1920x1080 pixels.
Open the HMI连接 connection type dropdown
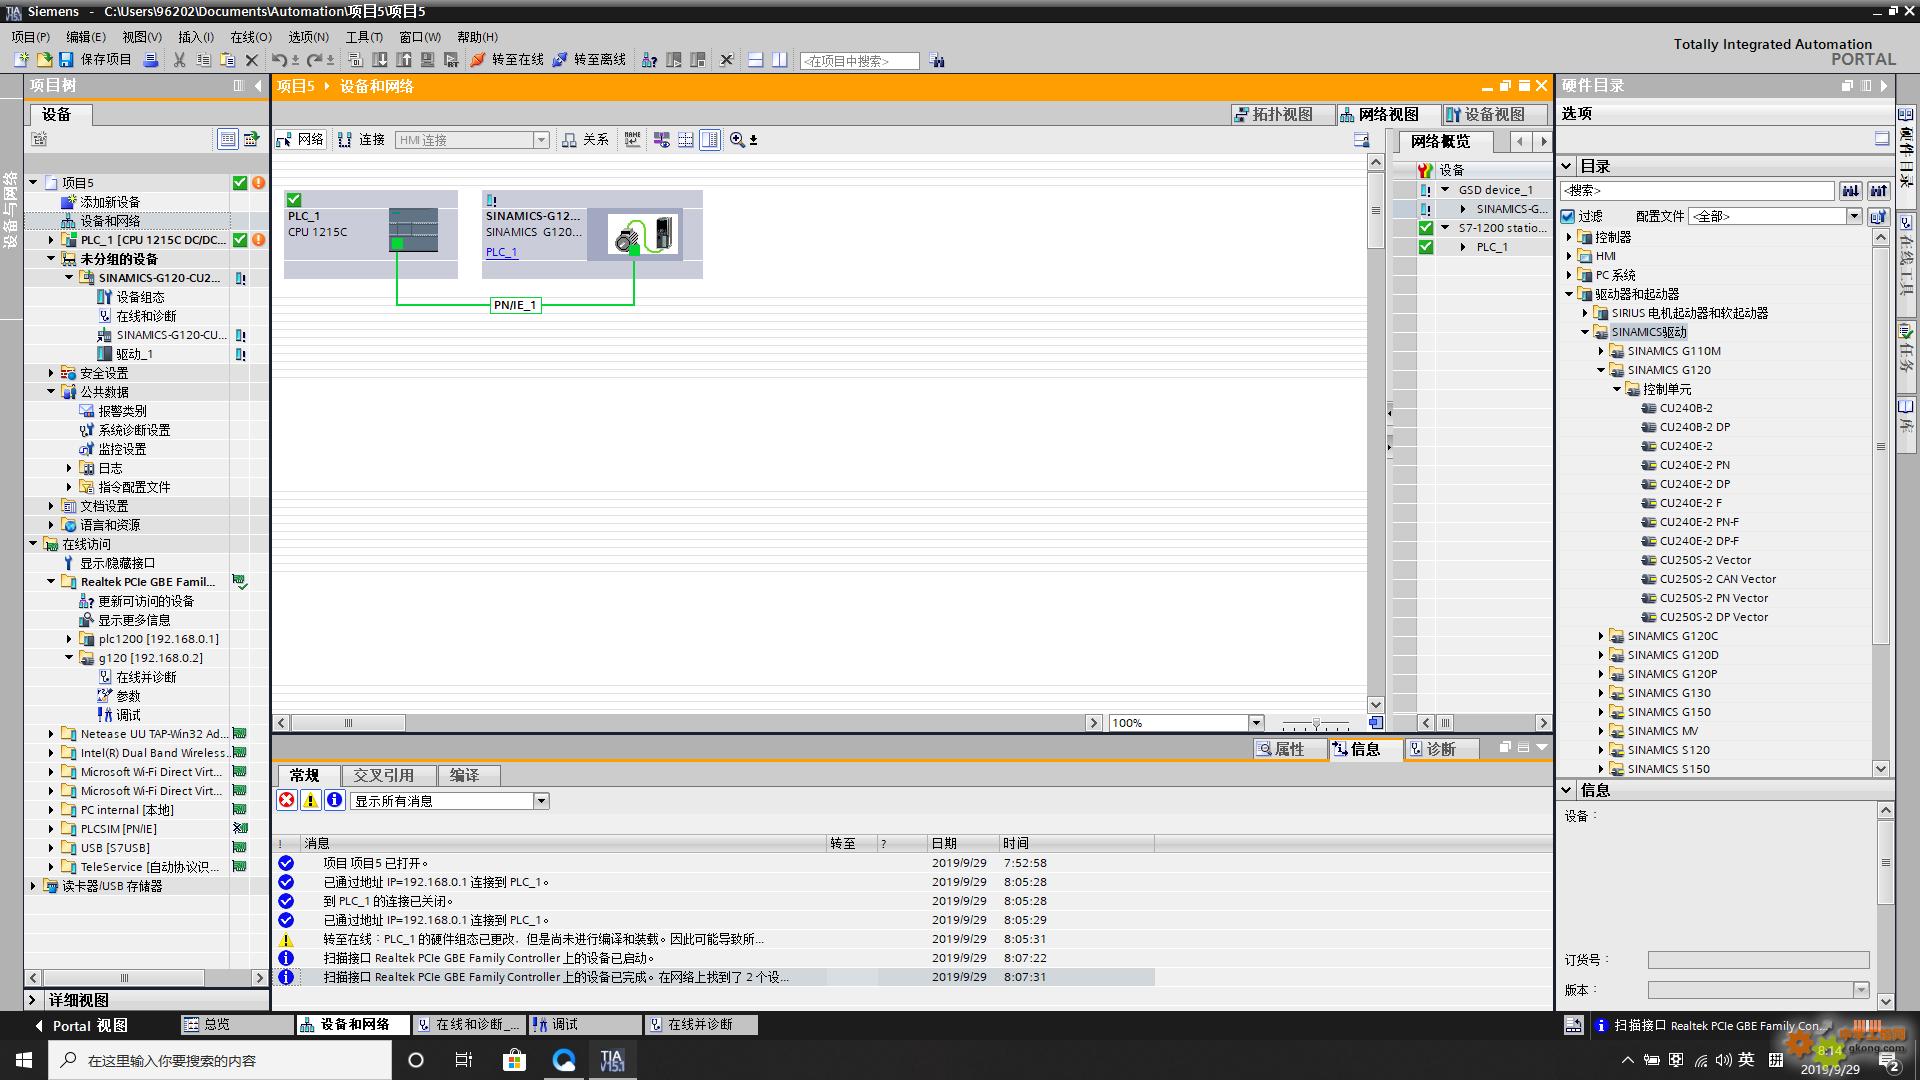click(x=541, y=140)
